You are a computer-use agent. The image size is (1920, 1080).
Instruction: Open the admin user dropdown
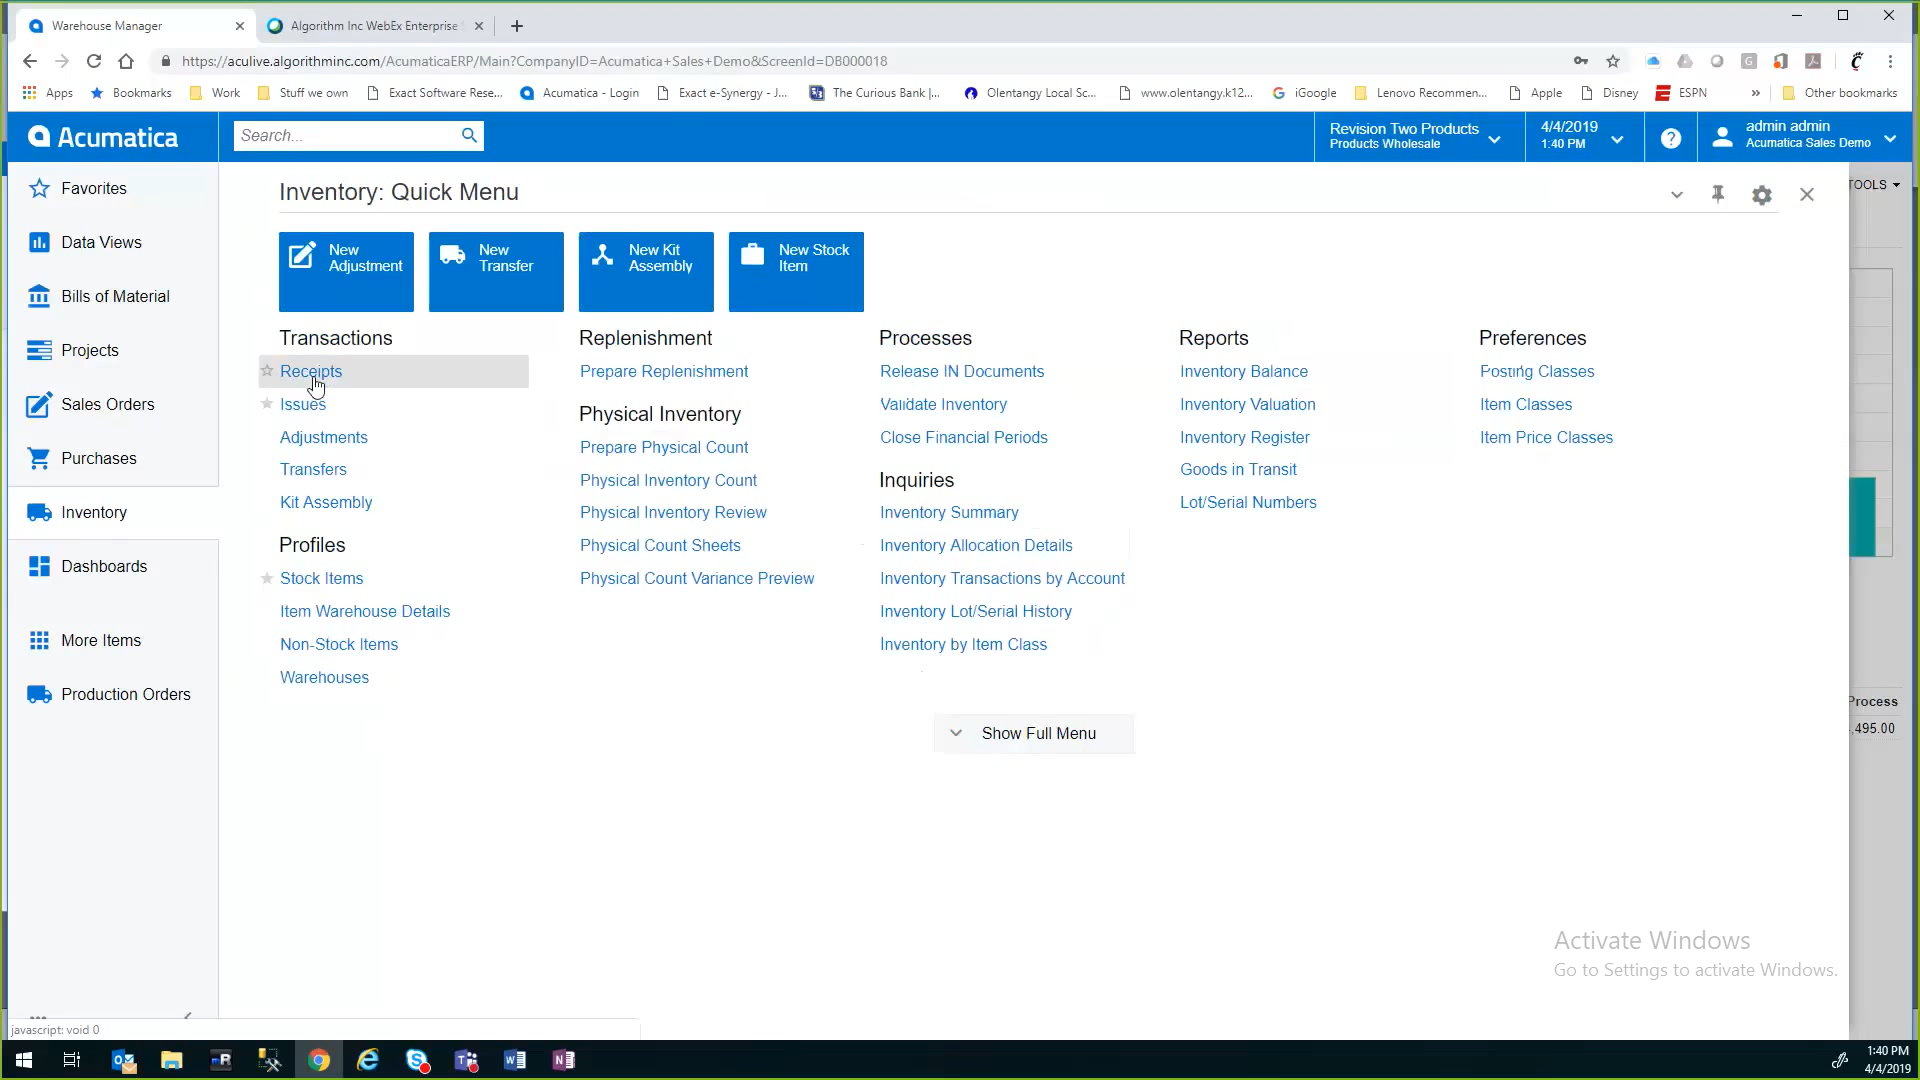1889,139
